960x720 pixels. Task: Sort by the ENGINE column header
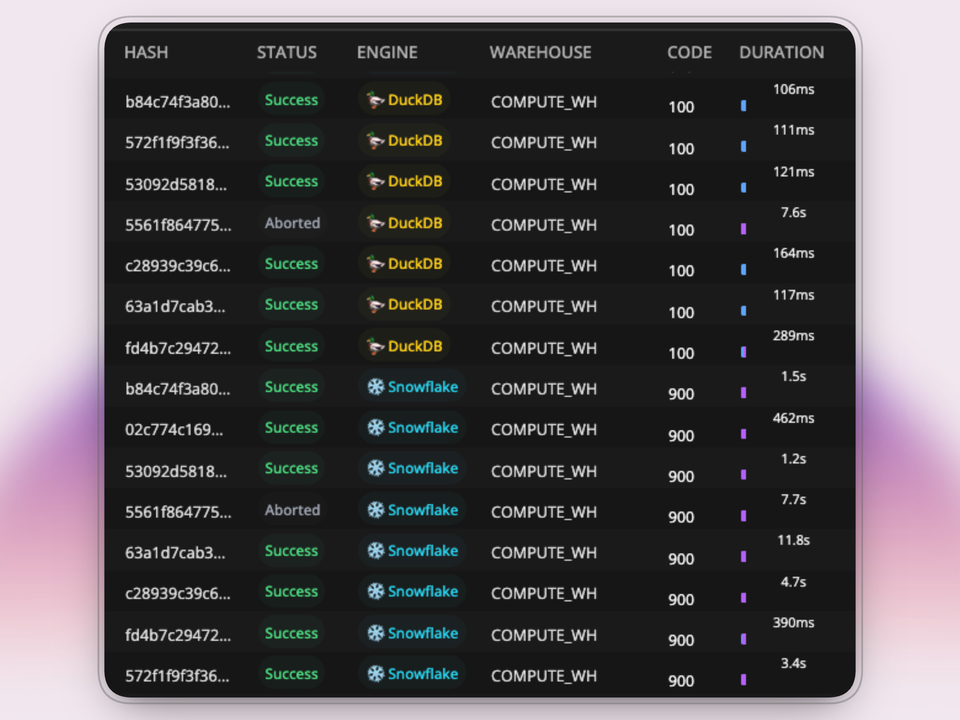coord(387,52)
